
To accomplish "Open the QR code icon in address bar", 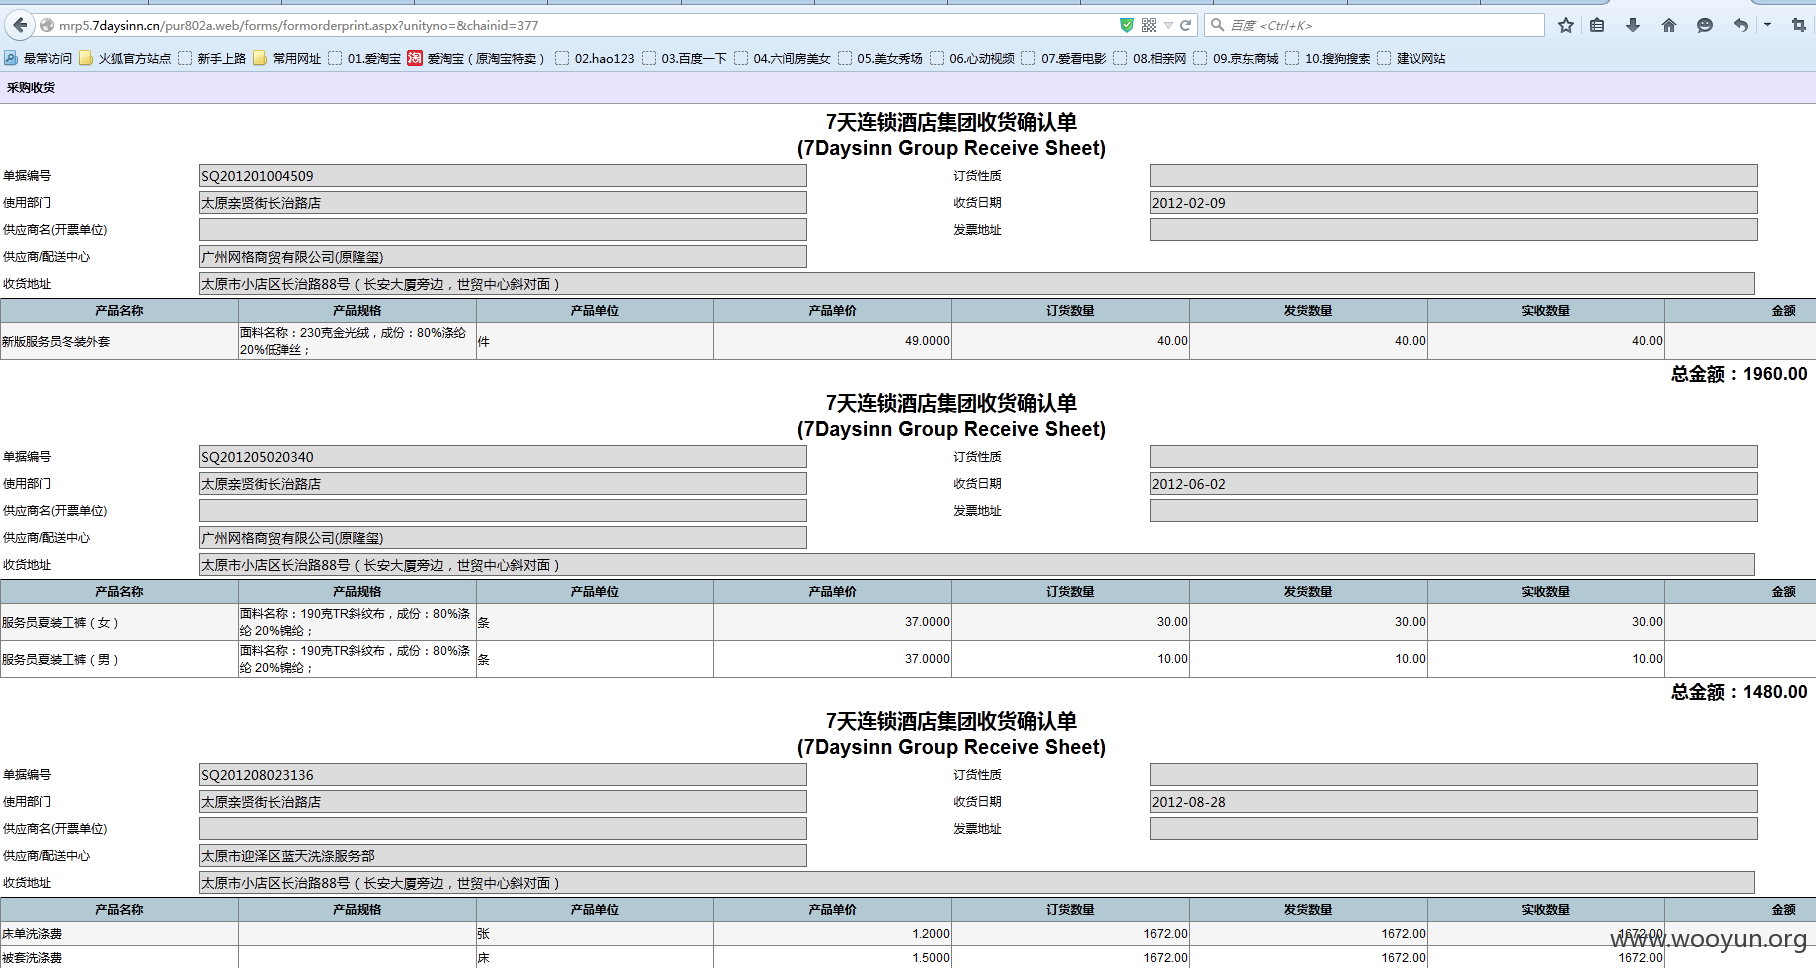I will tap(1149, 25).
